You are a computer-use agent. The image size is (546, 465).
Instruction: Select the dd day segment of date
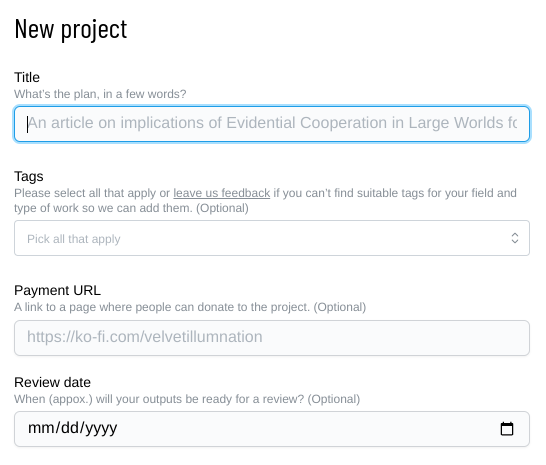(x=69, y=428)
